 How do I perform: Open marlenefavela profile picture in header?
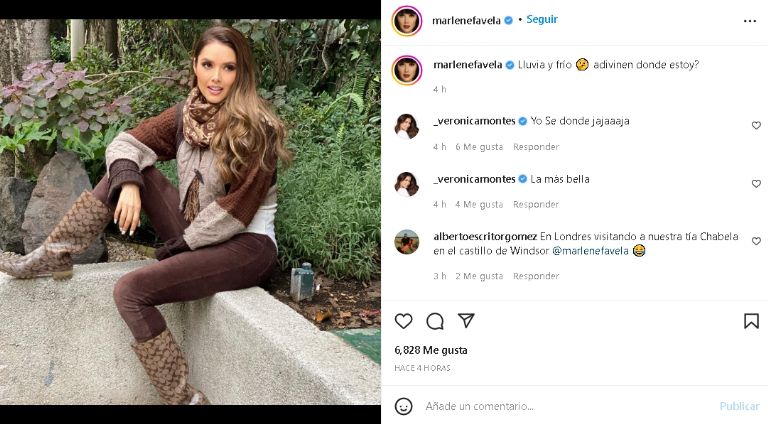[407, 20]
